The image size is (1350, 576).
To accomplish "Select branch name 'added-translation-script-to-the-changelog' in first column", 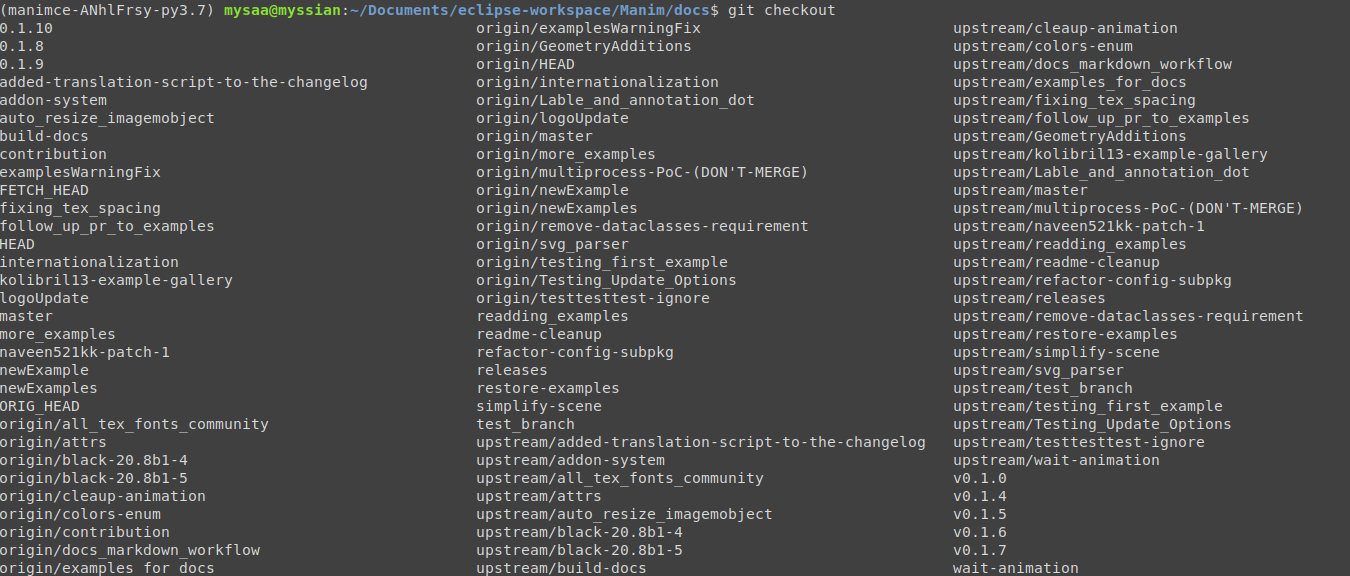I will [184, 82].
